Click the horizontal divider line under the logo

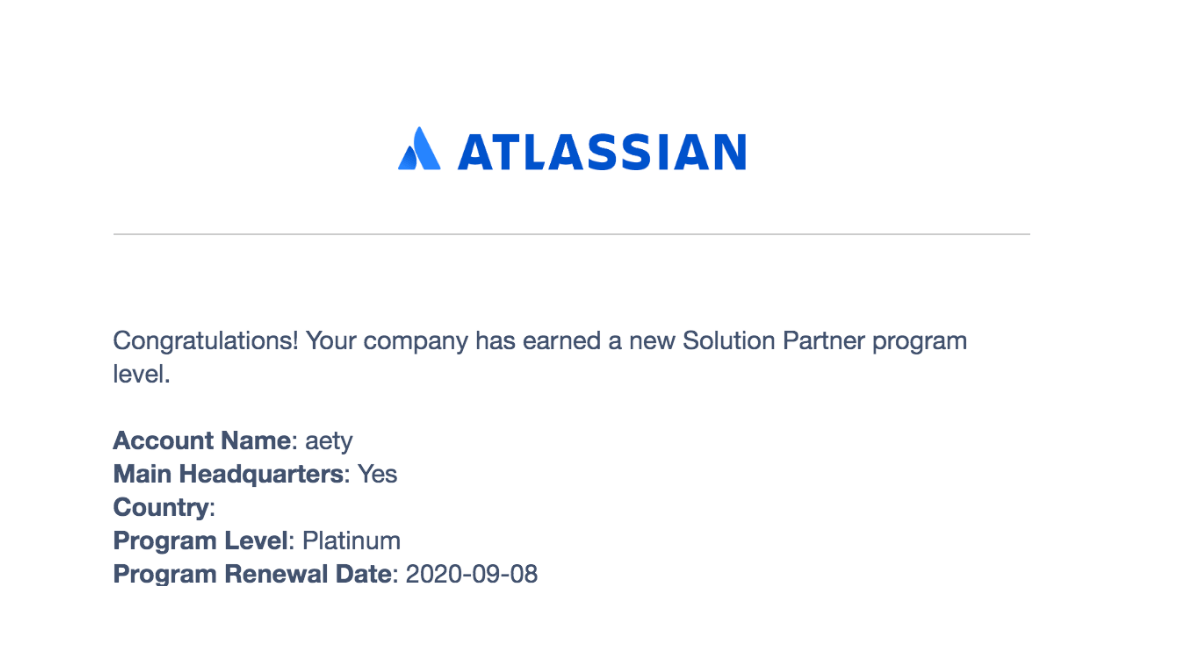point(571,234)
